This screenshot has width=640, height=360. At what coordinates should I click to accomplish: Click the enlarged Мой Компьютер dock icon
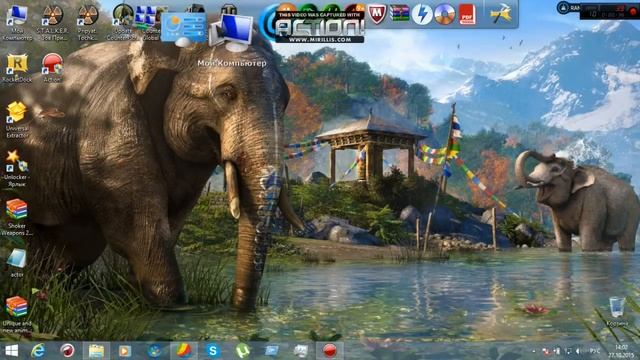click(231, 33)
